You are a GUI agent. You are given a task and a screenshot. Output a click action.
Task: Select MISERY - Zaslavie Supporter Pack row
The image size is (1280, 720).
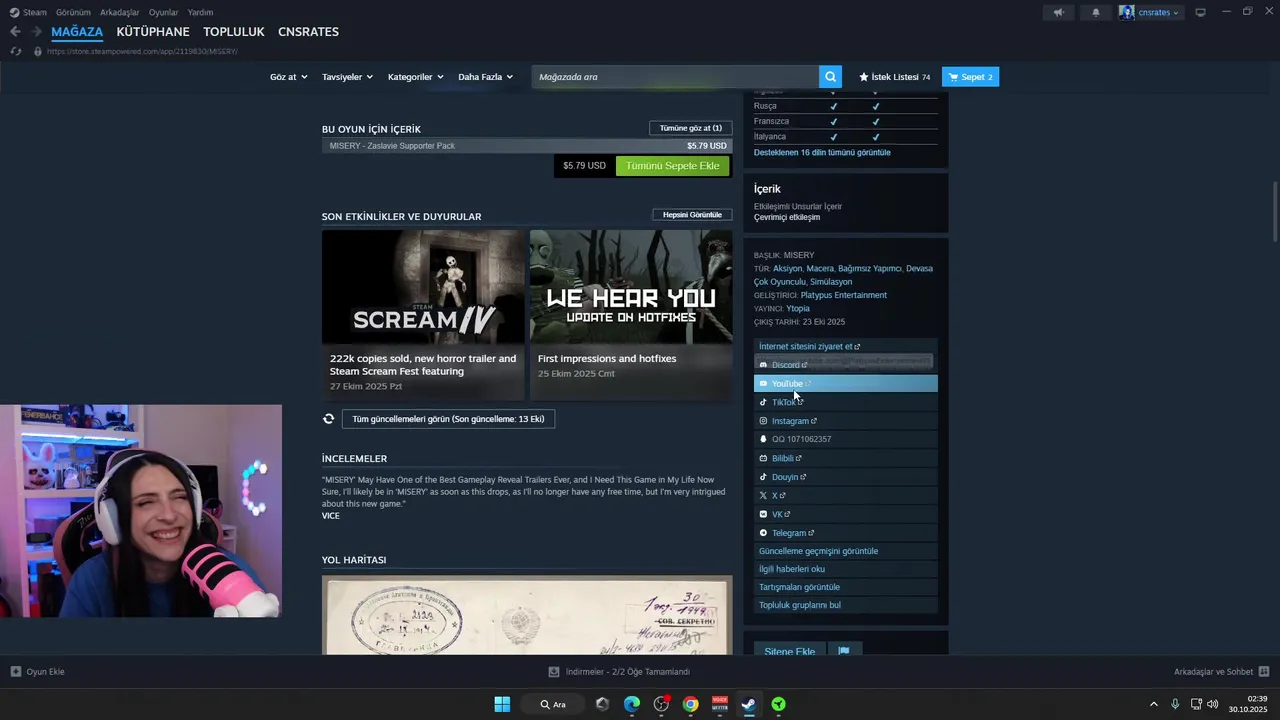[x=527, y=146]
